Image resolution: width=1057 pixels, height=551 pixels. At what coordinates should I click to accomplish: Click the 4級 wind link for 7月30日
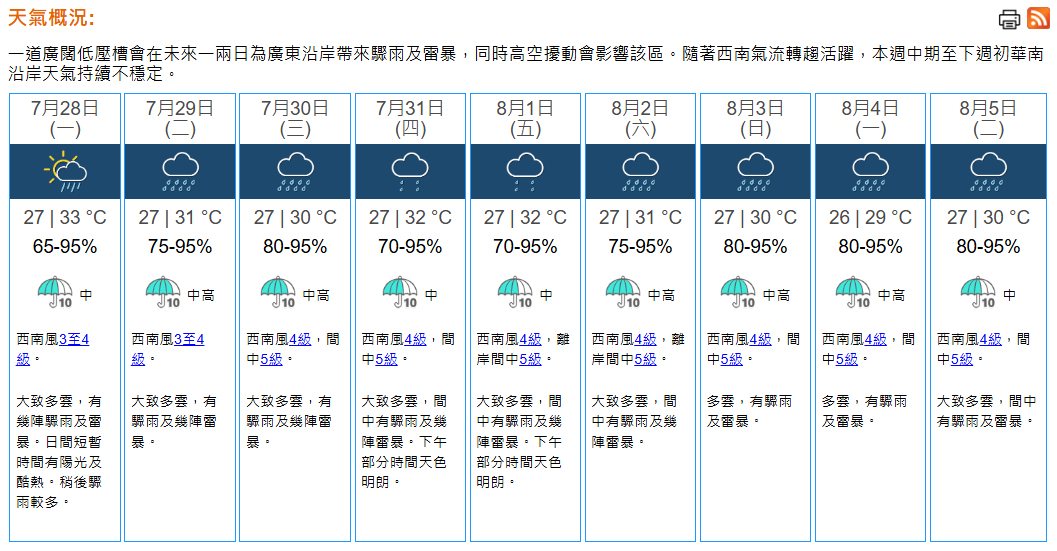point(300,340)
